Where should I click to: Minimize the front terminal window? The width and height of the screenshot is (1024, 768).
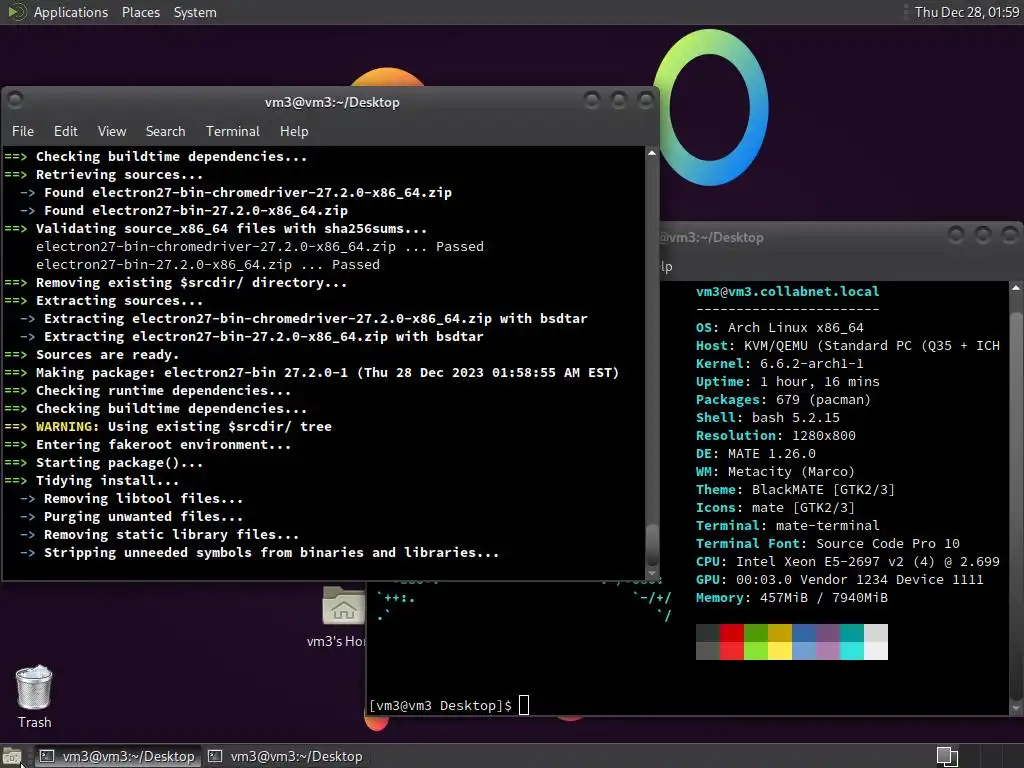coord(592,100)
